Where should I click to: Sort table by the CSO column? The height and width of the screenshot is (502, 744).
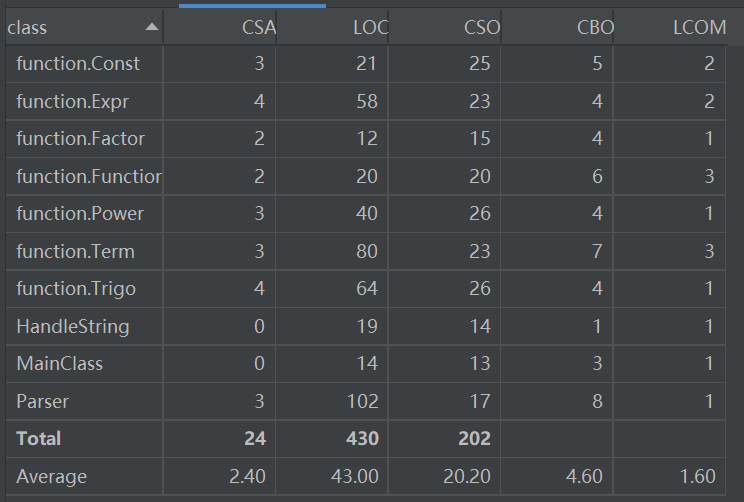pyautogui.click(x=445, y=28)
